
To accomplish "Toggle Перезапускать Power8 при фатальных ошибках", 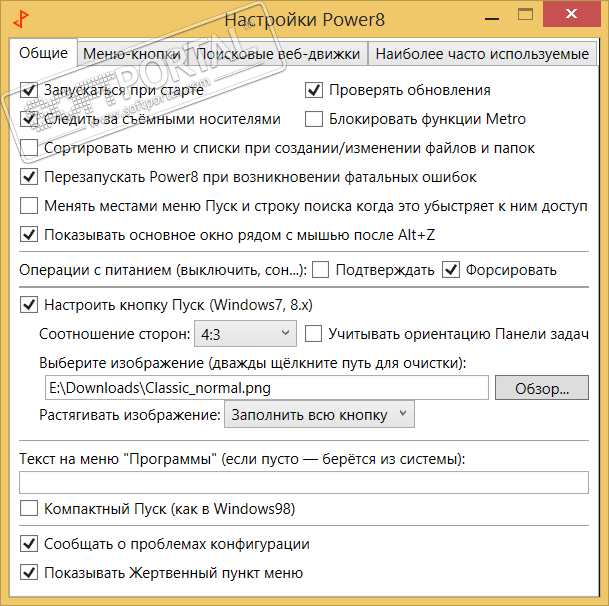I will coord(29,177).
